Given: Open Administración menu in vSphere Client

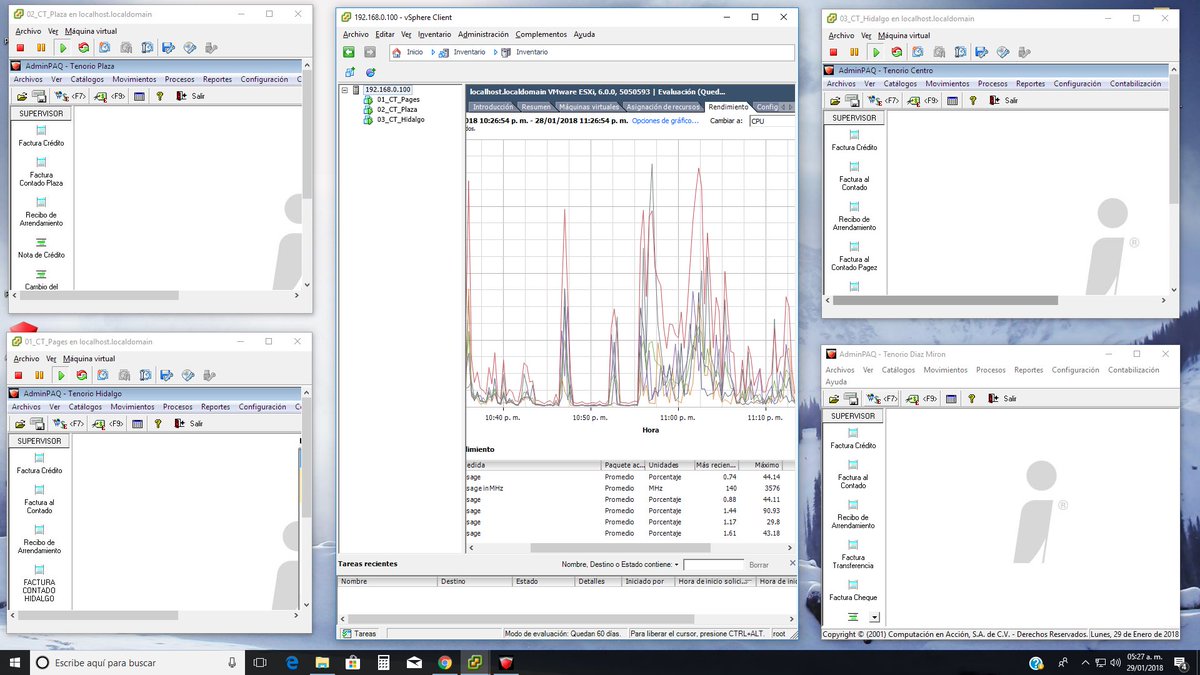Looking at the screenshot, I should point(483,34).
